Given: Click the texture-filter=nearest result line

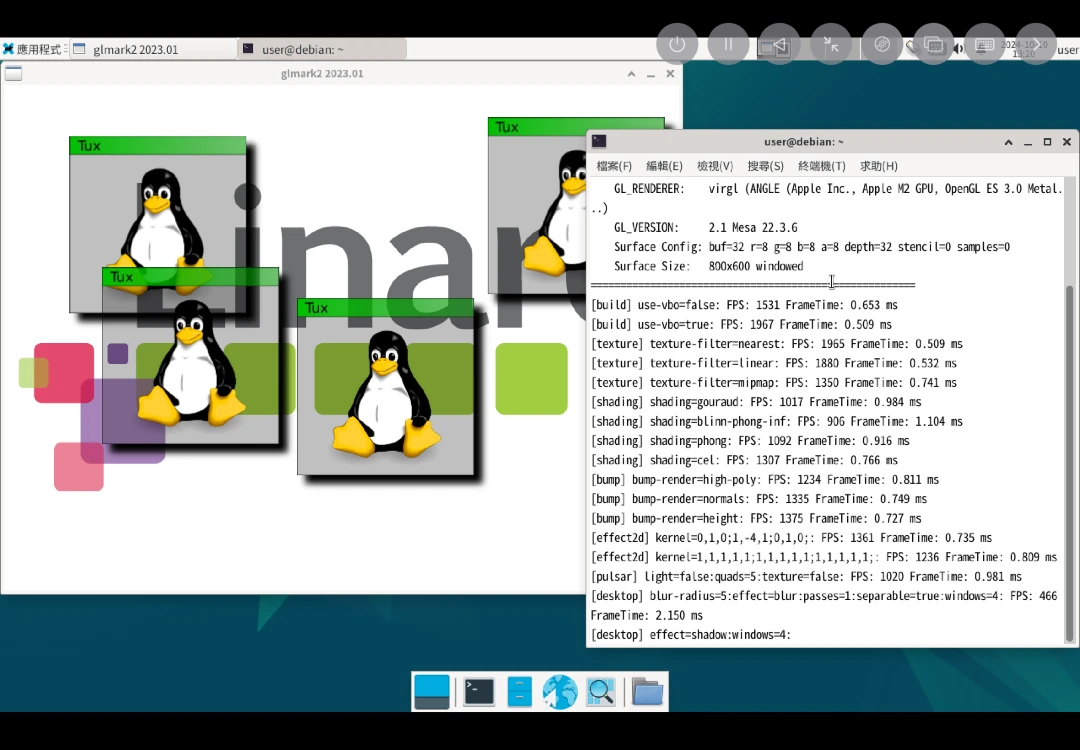Looking at the screenshot, I should click(x=776, y=344).
